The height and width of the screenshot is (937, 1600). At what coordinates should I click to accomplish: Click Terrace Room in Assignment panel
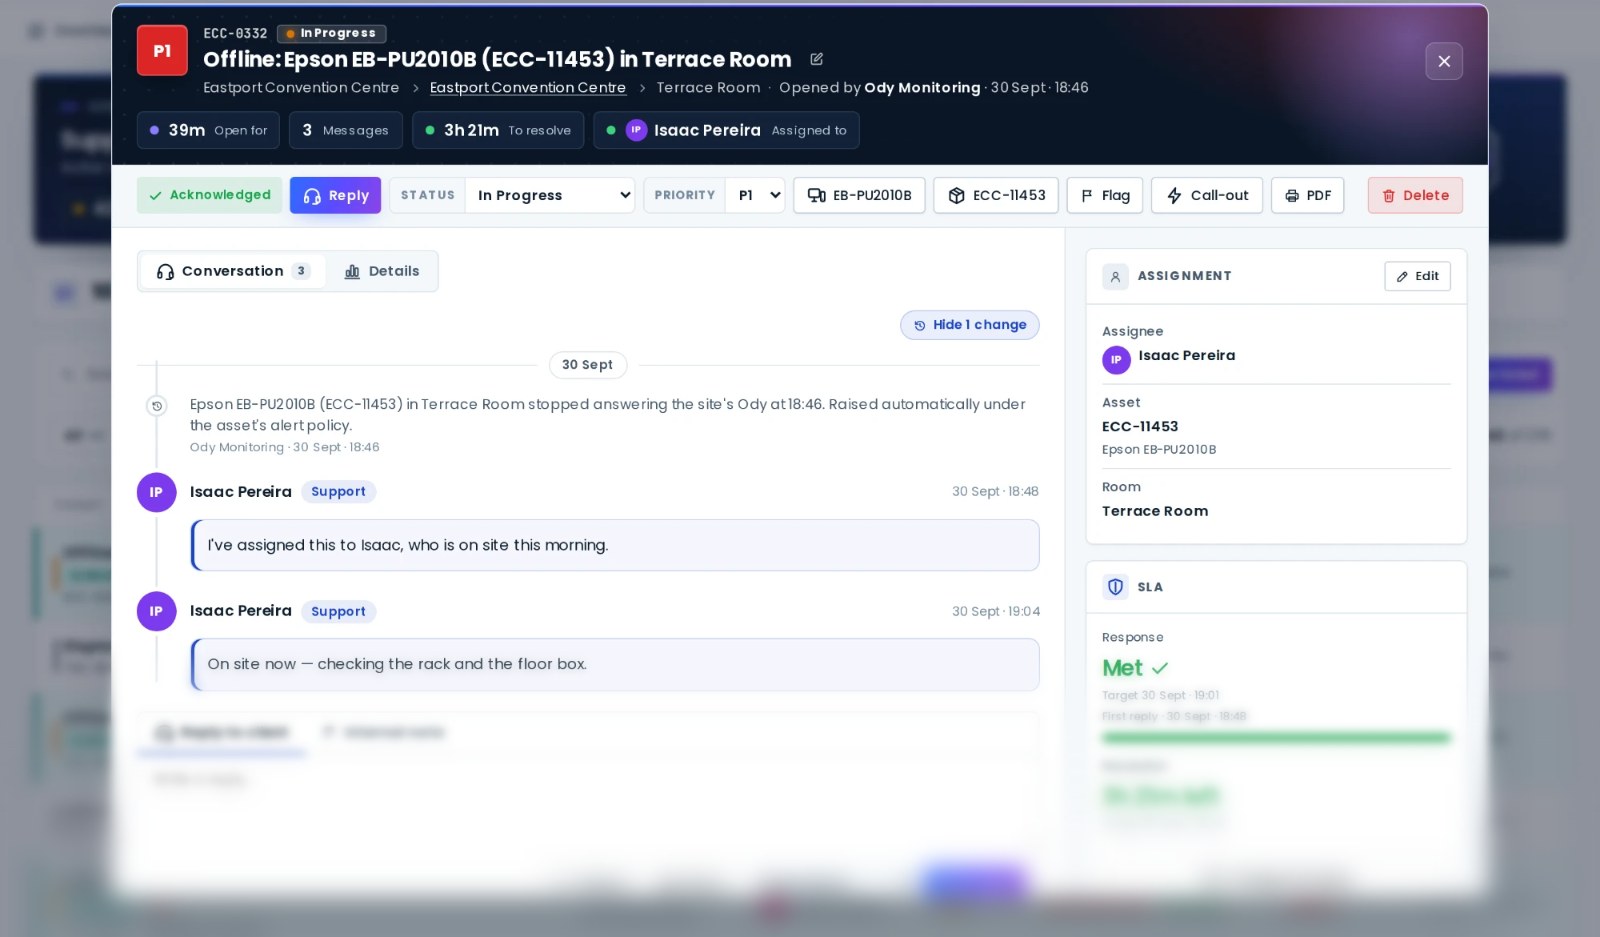click(1155, 511)
